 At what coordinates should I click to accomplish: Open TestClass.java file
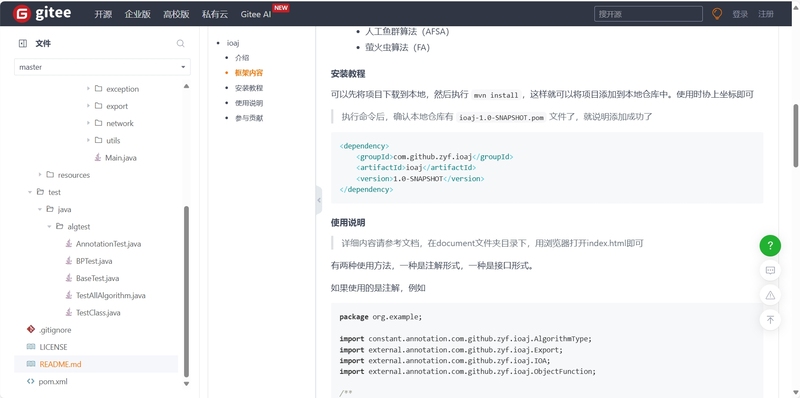click(x=98, y=313)
